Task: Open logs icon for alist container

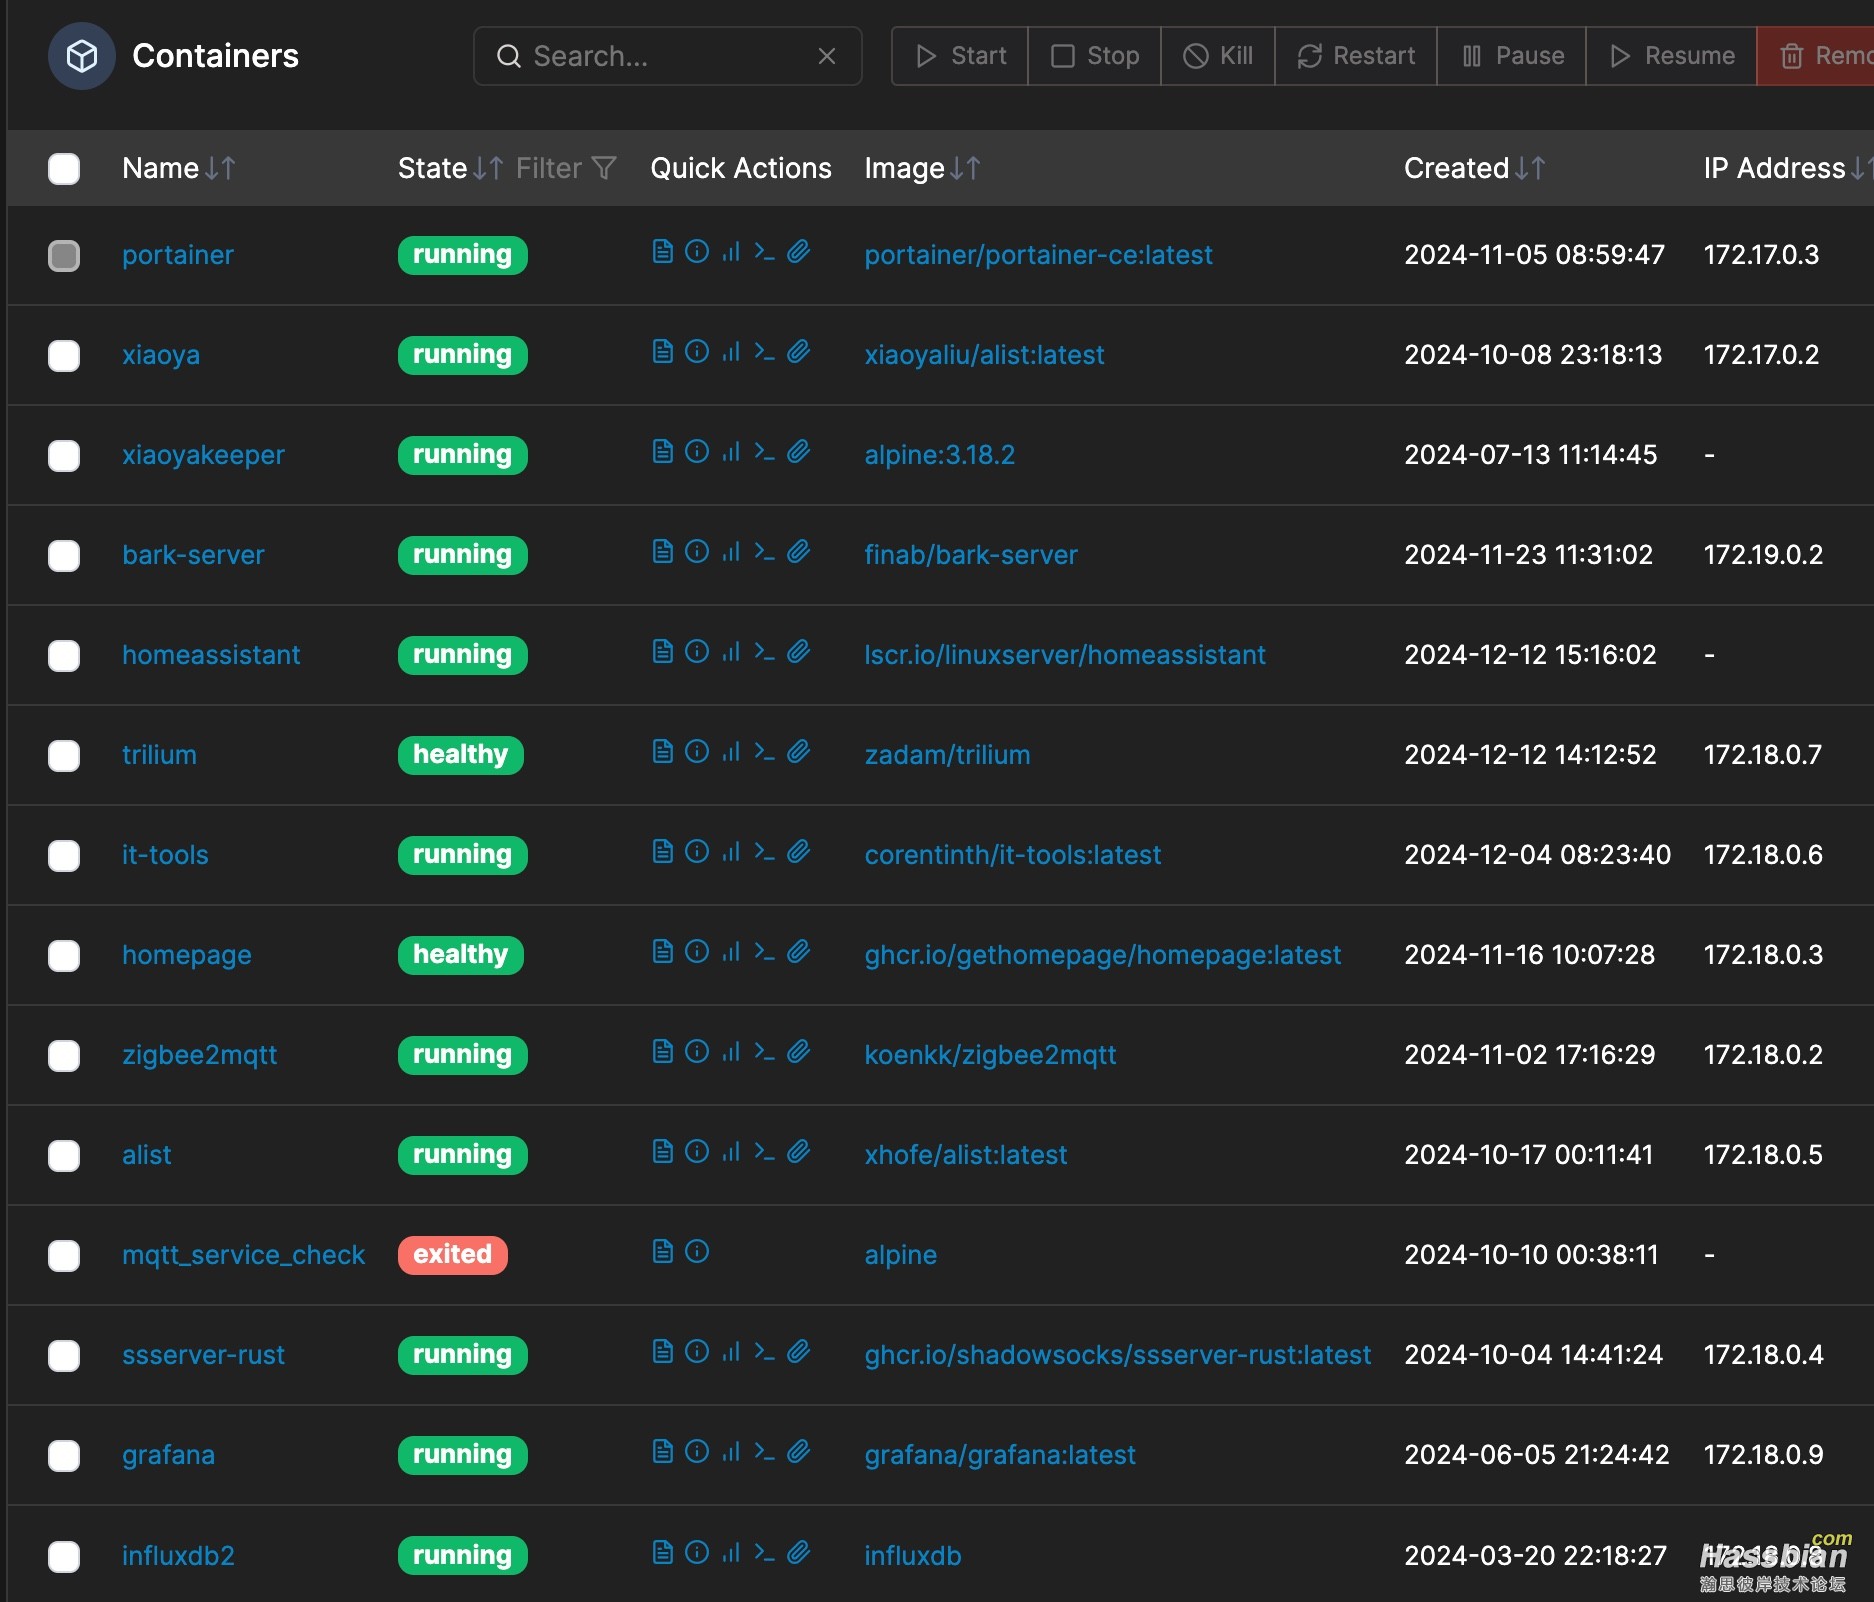Action: point(662,1152)
